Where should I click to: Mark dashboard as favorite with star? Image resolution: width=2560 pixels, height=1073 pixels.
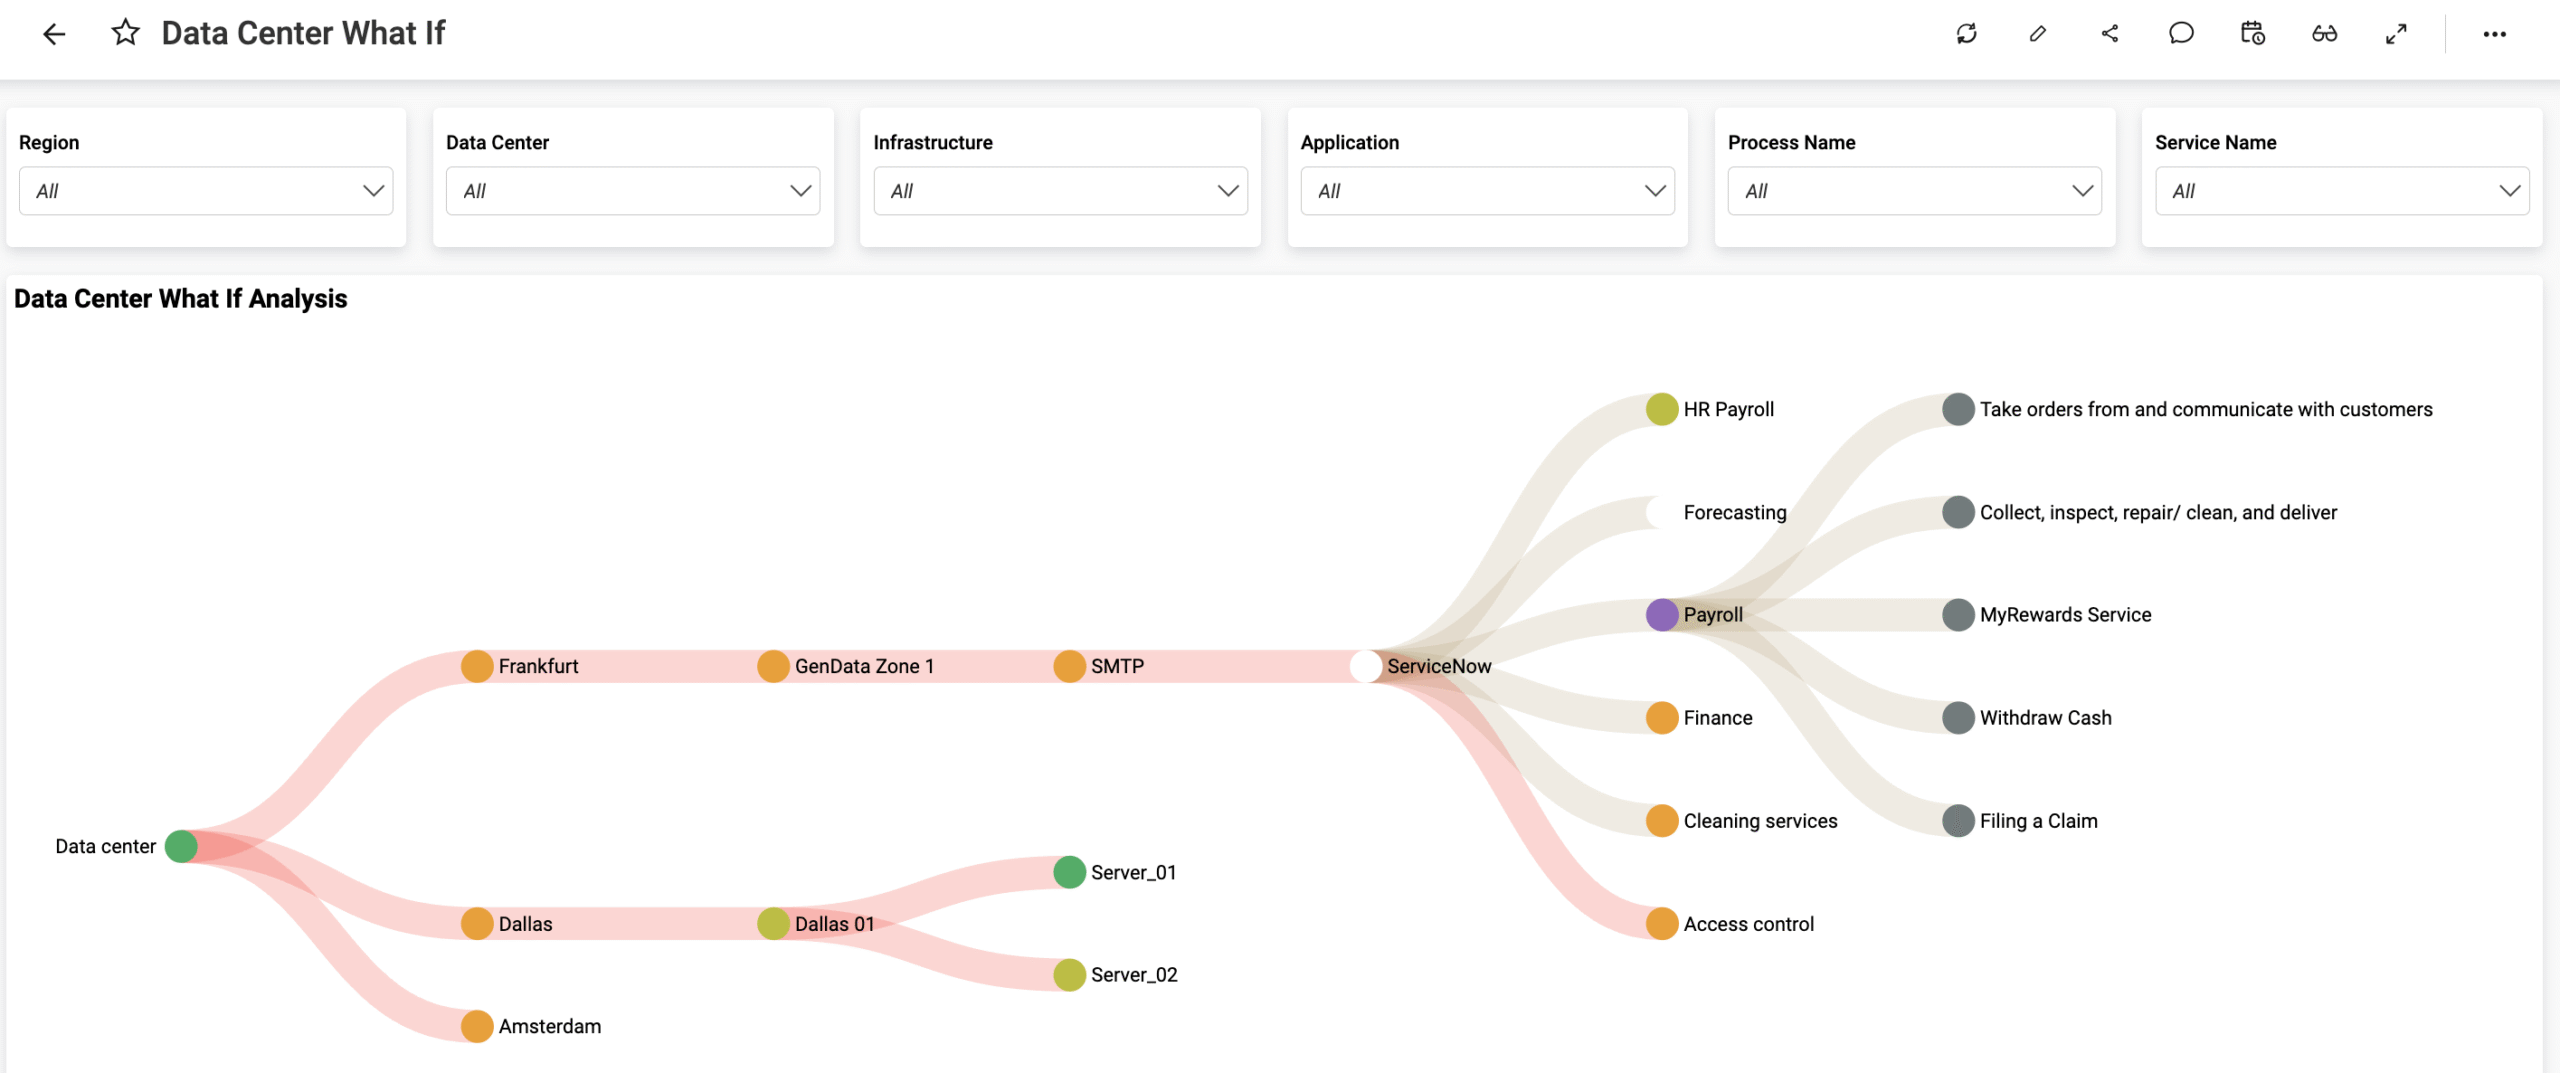tap(125, 33)
